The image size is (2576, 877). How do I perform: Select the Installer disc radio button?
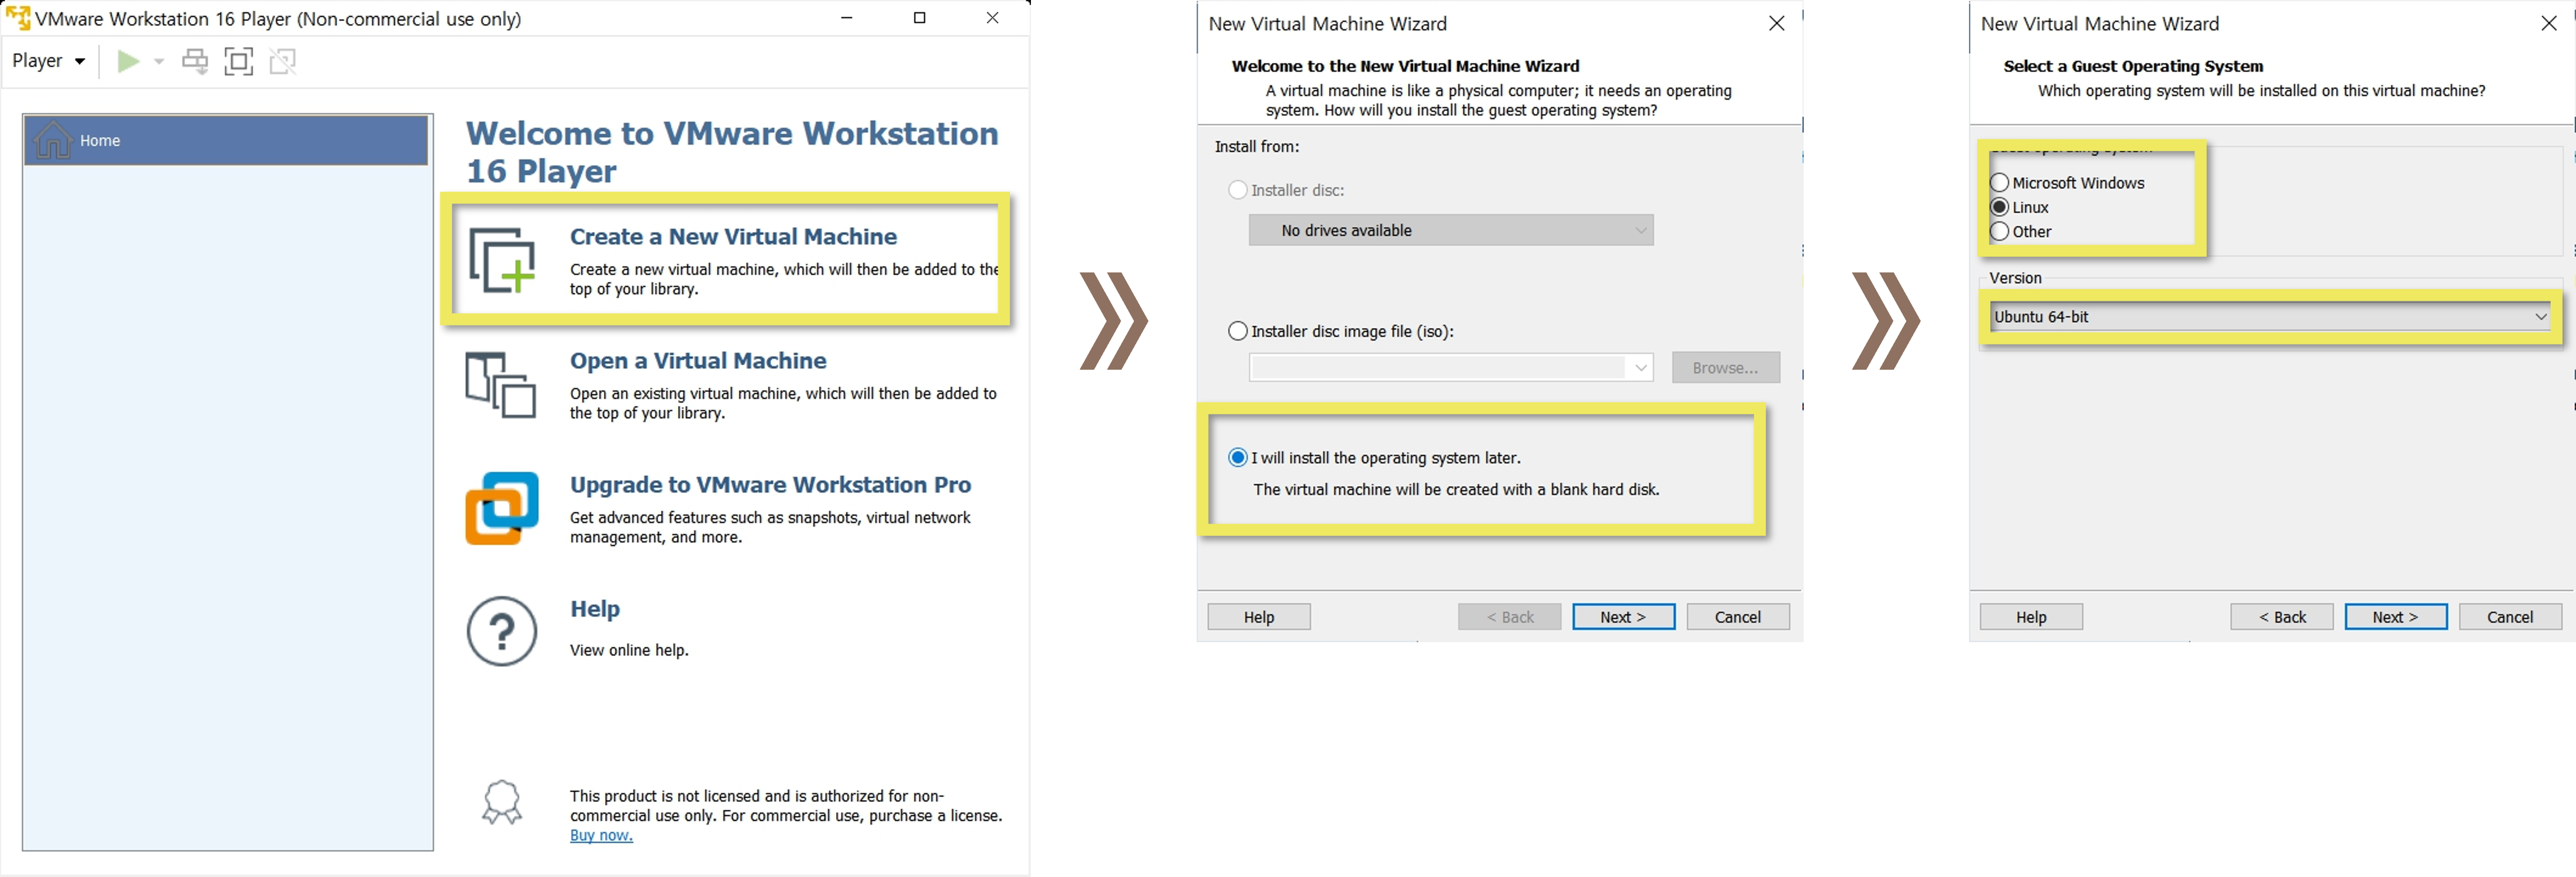1238,190
